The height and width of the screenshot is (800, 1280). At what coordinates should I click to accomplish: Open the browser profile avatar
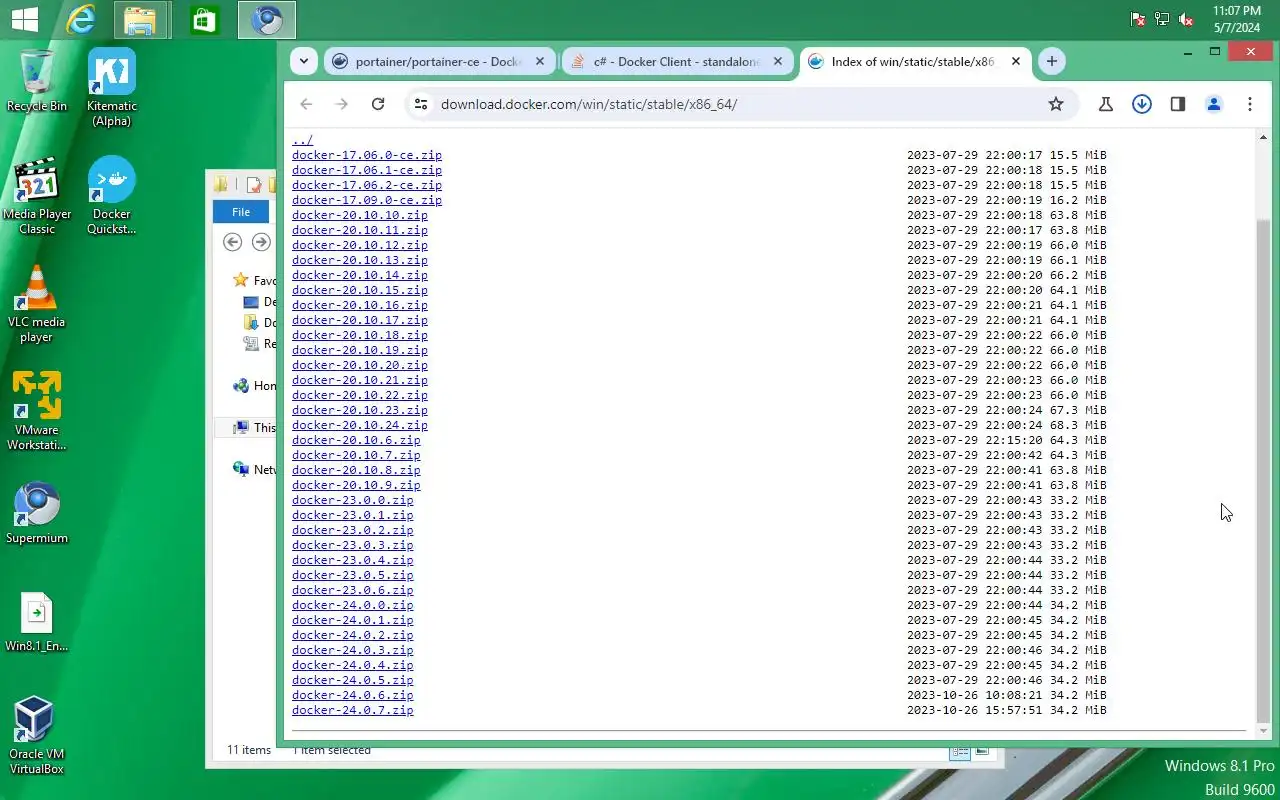1214,104
